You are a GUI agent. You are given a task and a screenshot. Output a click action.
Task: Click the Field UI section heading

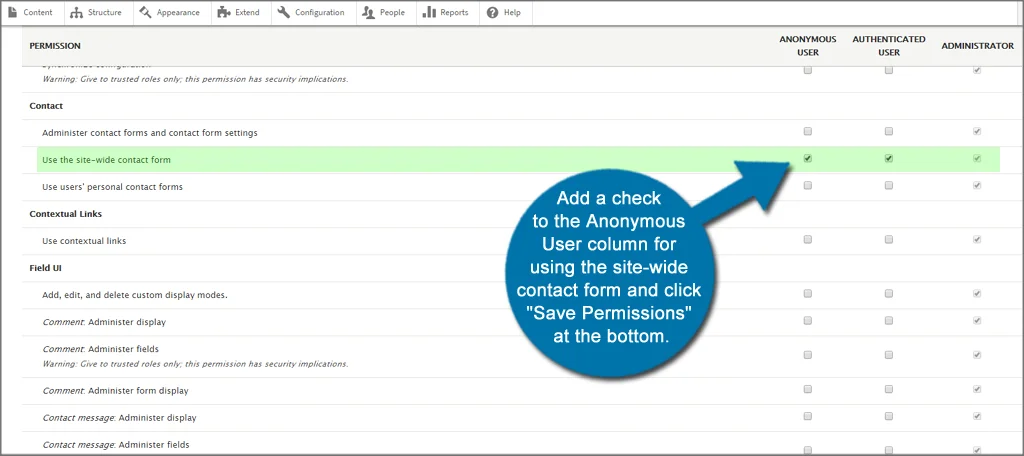point(45,268)
